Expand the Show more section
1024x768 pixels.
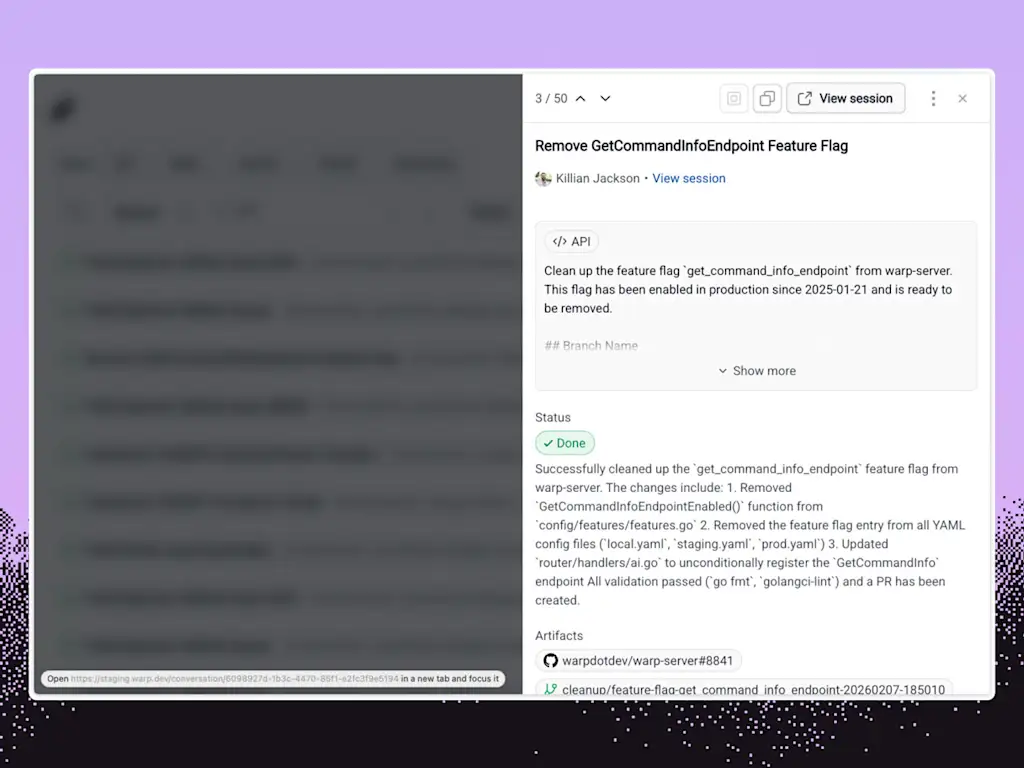point(756,370)
